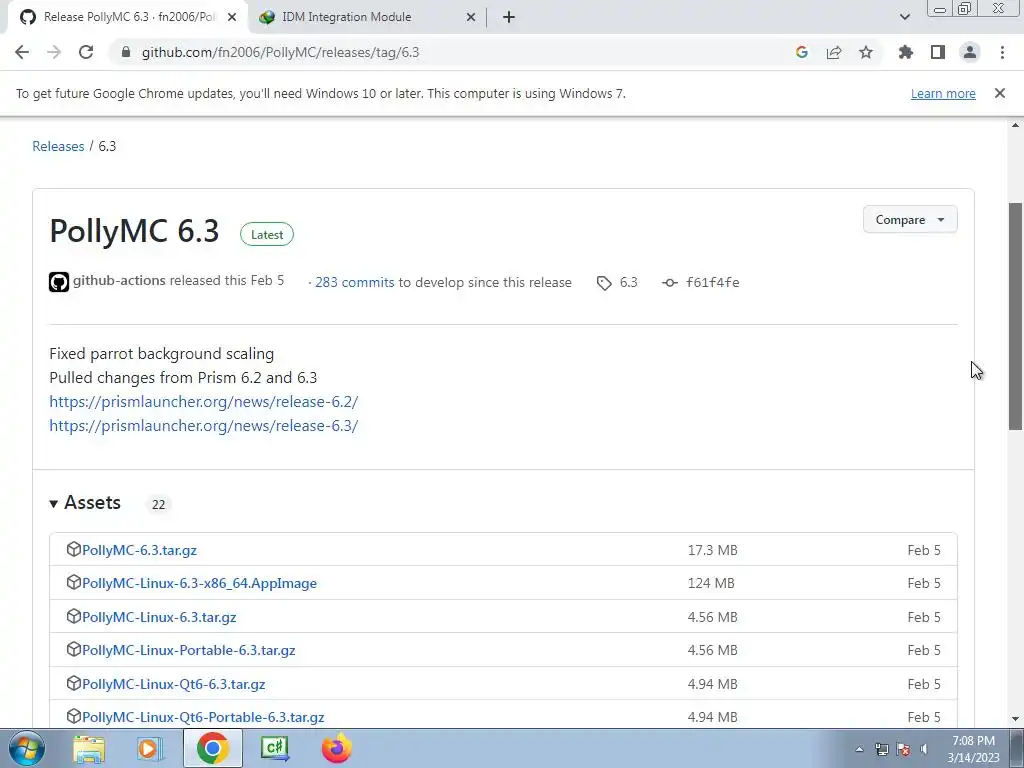1024x768 pixels.
Task: Open the Google icon in address bar
Action: pyautogui.click(x=802, y=52)
